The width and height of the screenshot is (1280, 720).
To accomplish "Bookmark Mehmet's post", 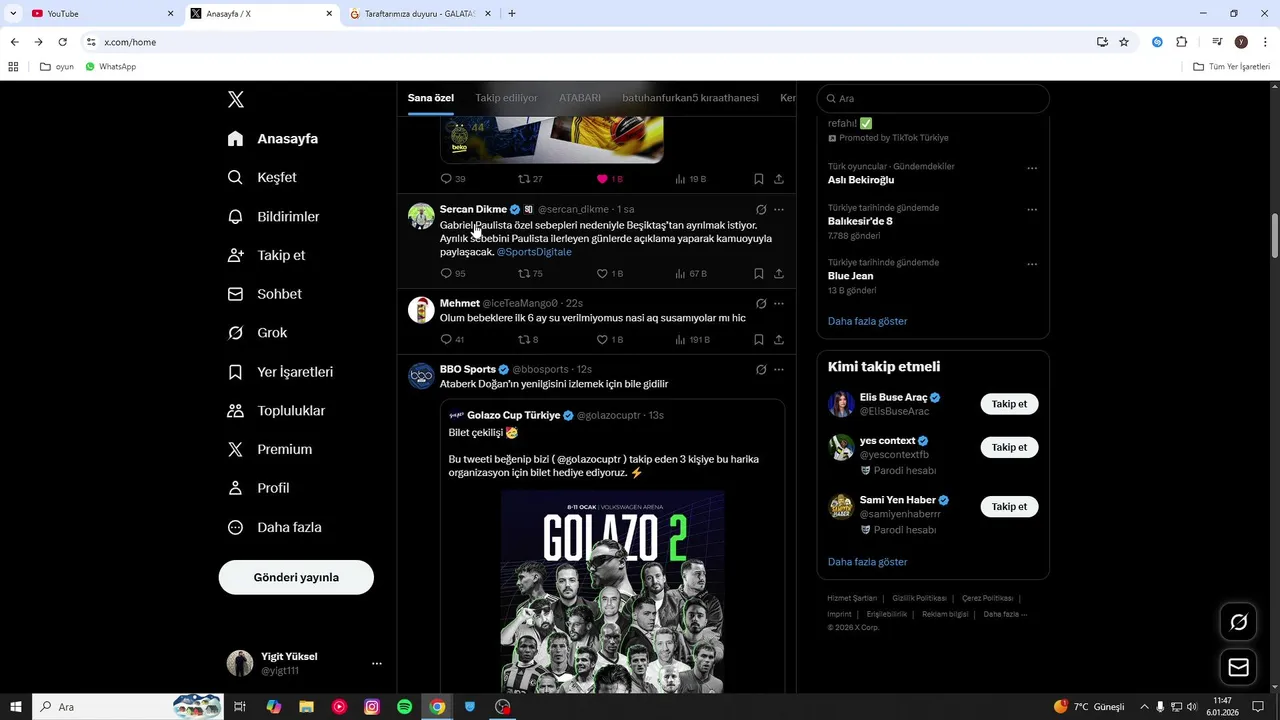I will tap(758, 339).
